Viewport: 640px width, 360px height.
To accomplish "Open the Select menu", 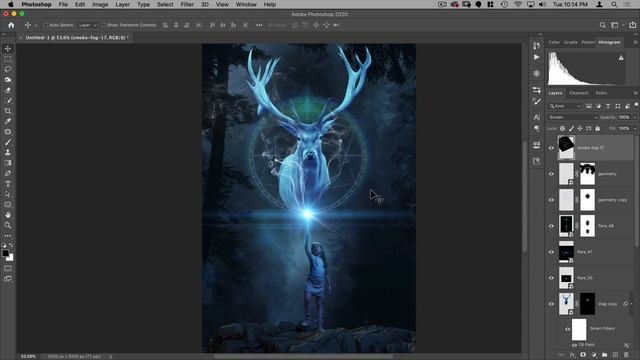I will pyautogui.click(x=165, y=4).
